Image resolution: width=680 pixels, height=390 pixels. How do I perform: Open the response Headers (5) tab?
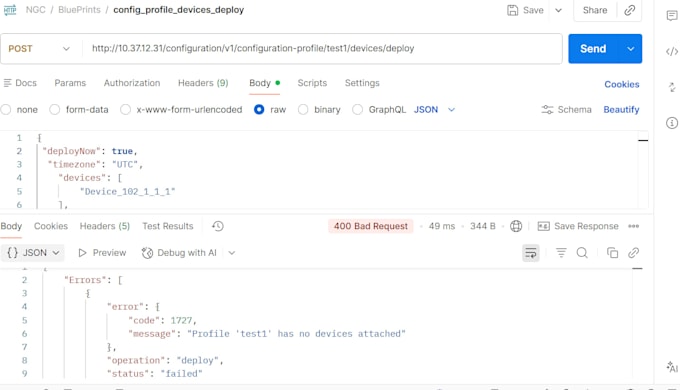[105, 226]
